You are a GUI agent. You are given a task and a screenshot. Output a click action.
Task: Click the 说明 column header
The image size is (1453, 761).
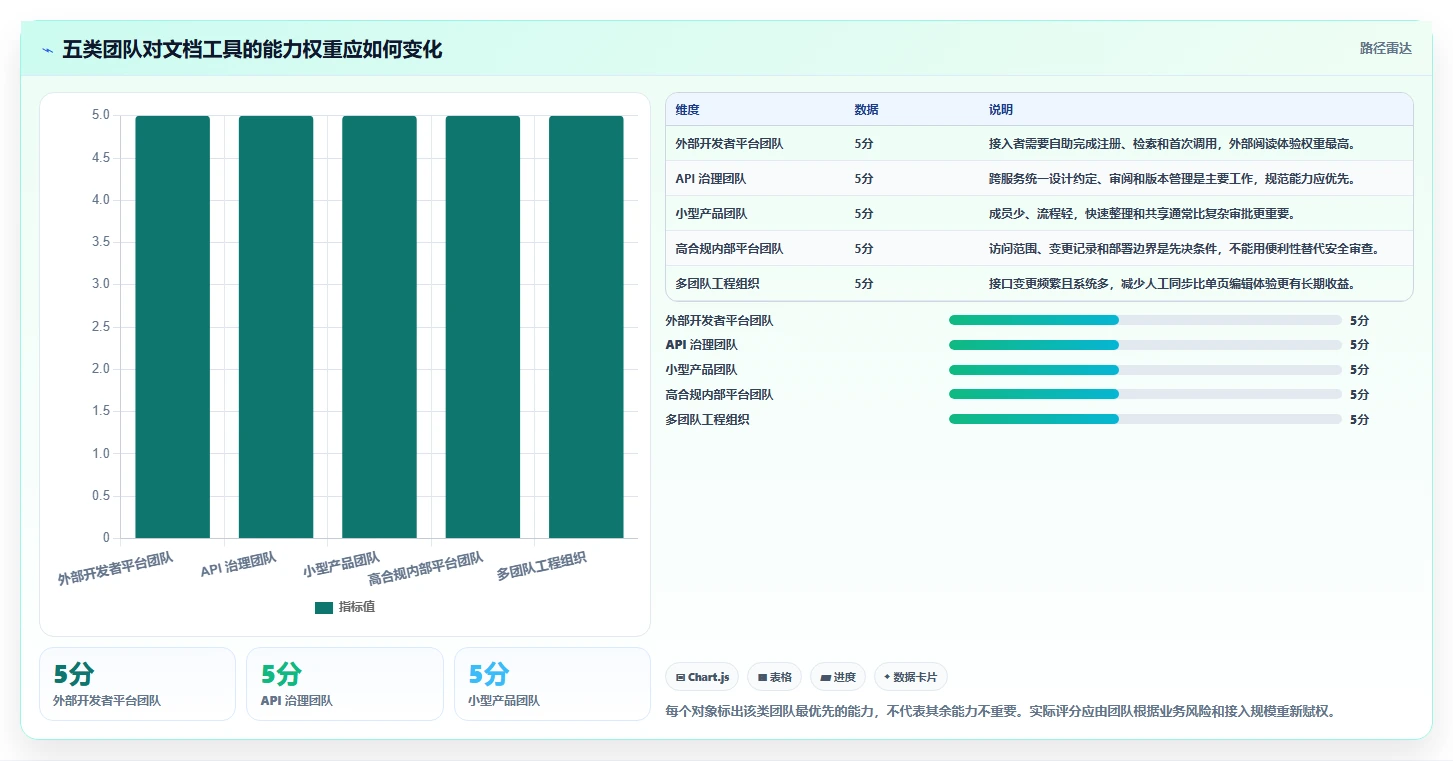coord(1000,109)
